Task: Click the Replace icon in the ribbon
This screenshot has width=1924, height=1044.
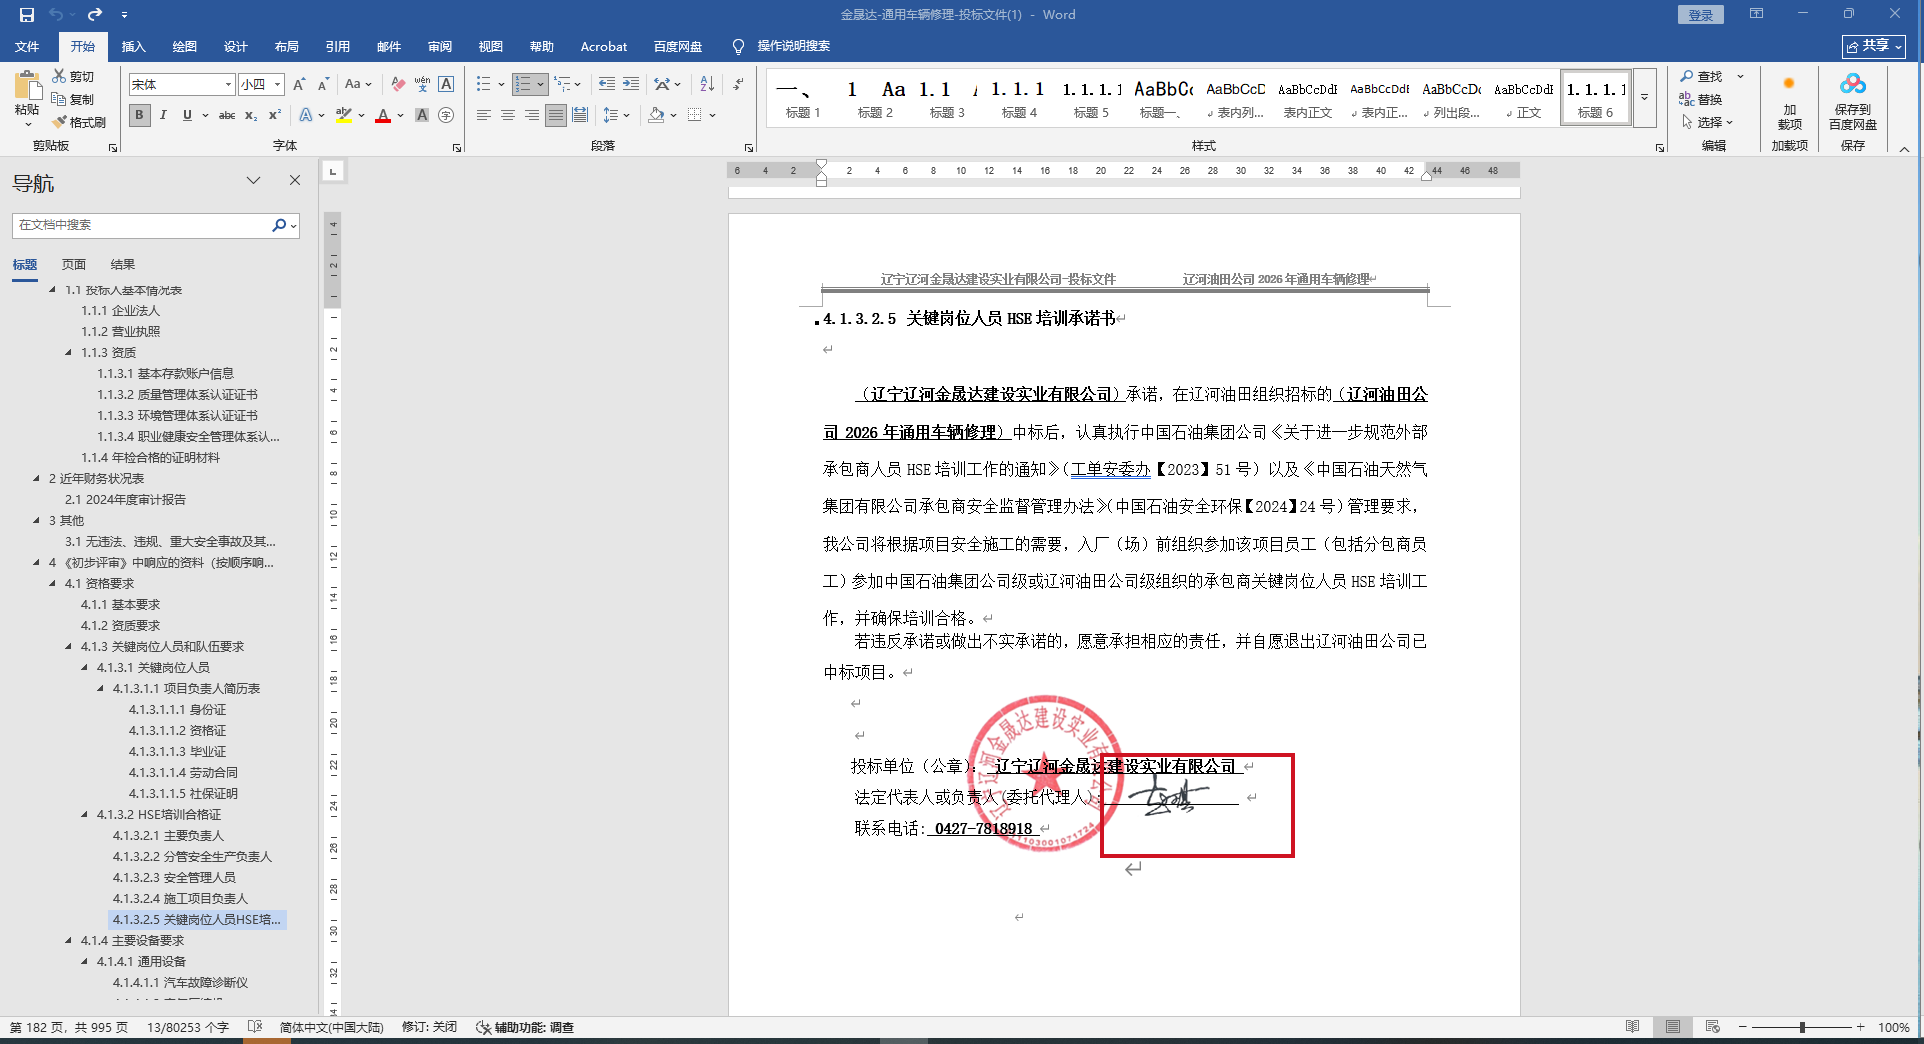Action: [1687, 99]
